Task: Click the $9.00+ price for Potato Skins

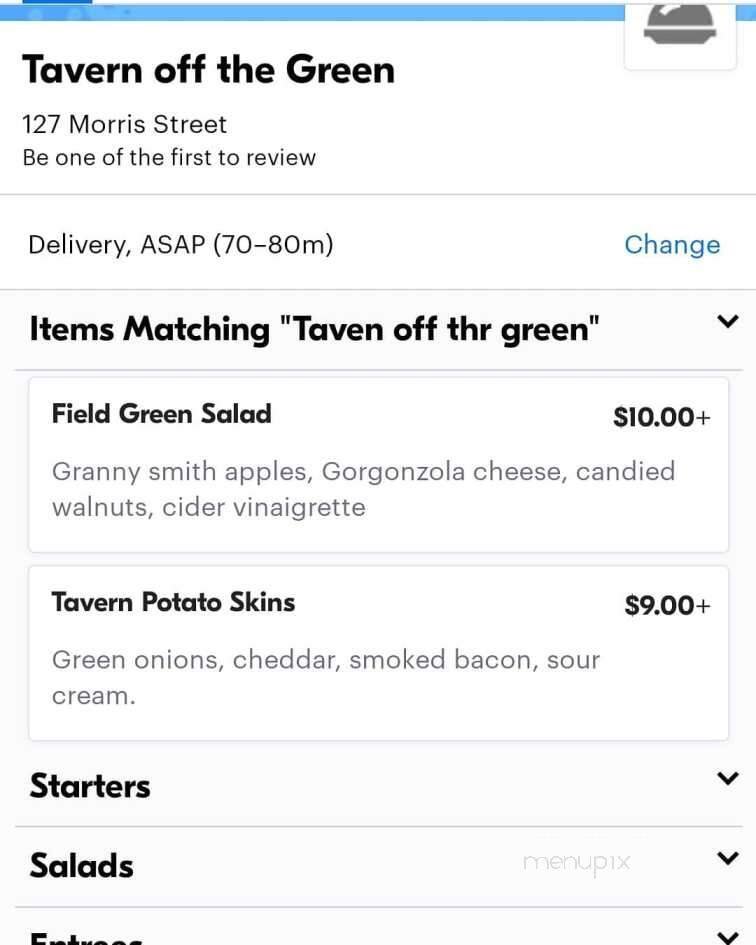Action: 667,605
